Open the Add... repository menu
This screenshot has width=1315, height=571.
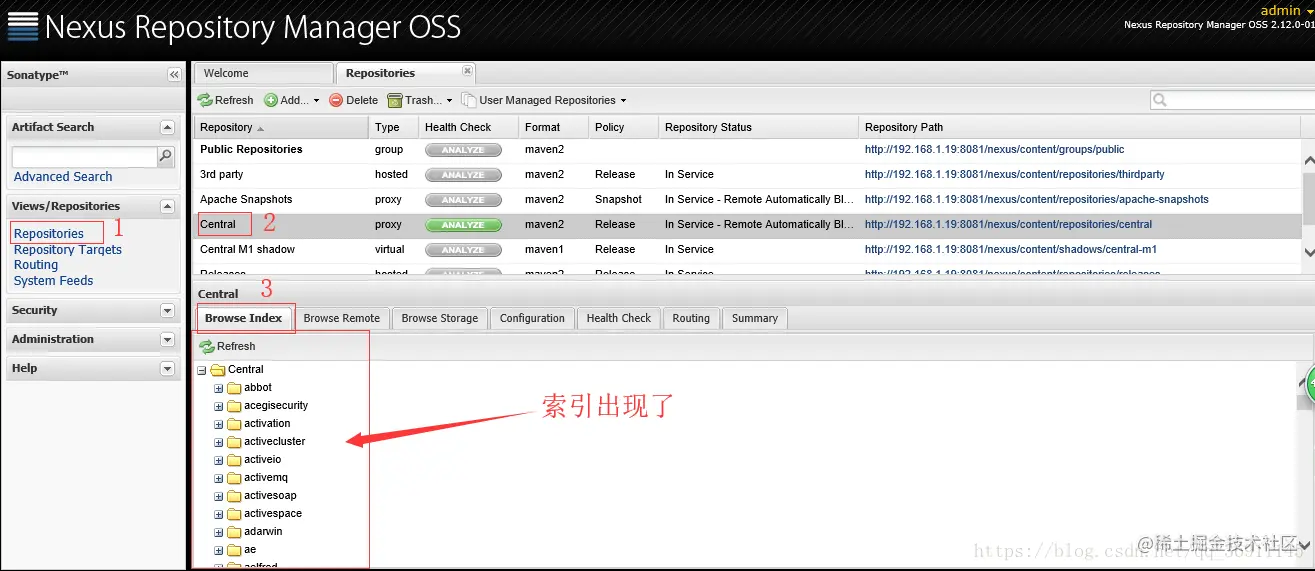pos(292,100)
